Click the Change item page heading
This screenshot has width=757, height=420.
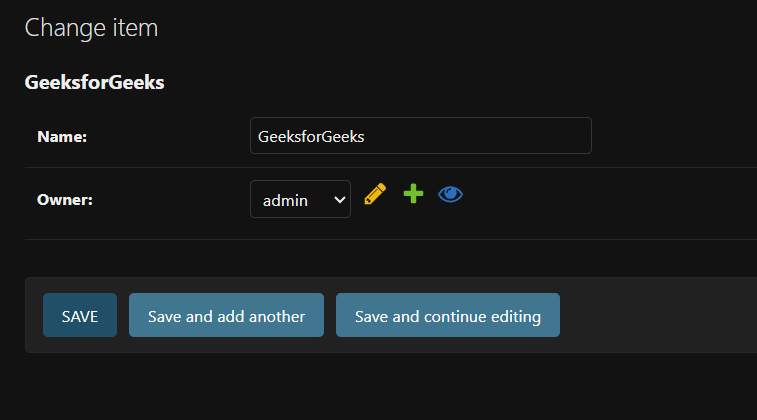[x=91, y=28]
